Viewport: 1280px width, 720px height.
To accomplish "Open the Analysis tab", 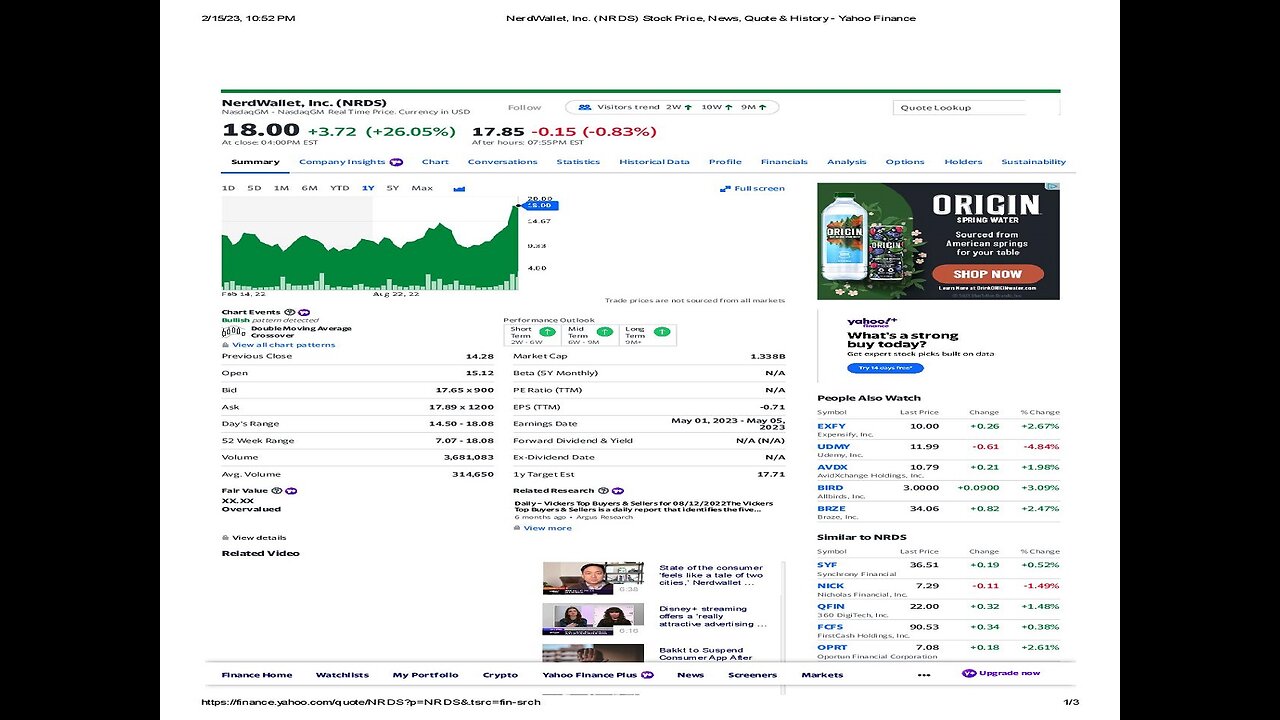I will point(846,162).
